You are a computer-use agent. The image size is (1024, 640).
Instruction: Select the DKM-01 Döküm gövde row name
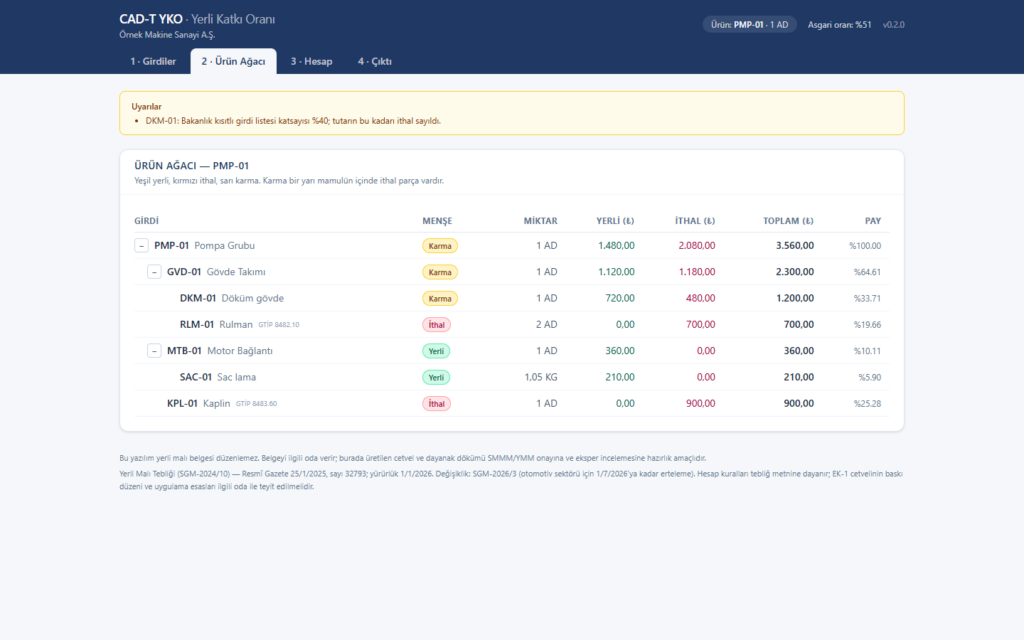(232, 298)
